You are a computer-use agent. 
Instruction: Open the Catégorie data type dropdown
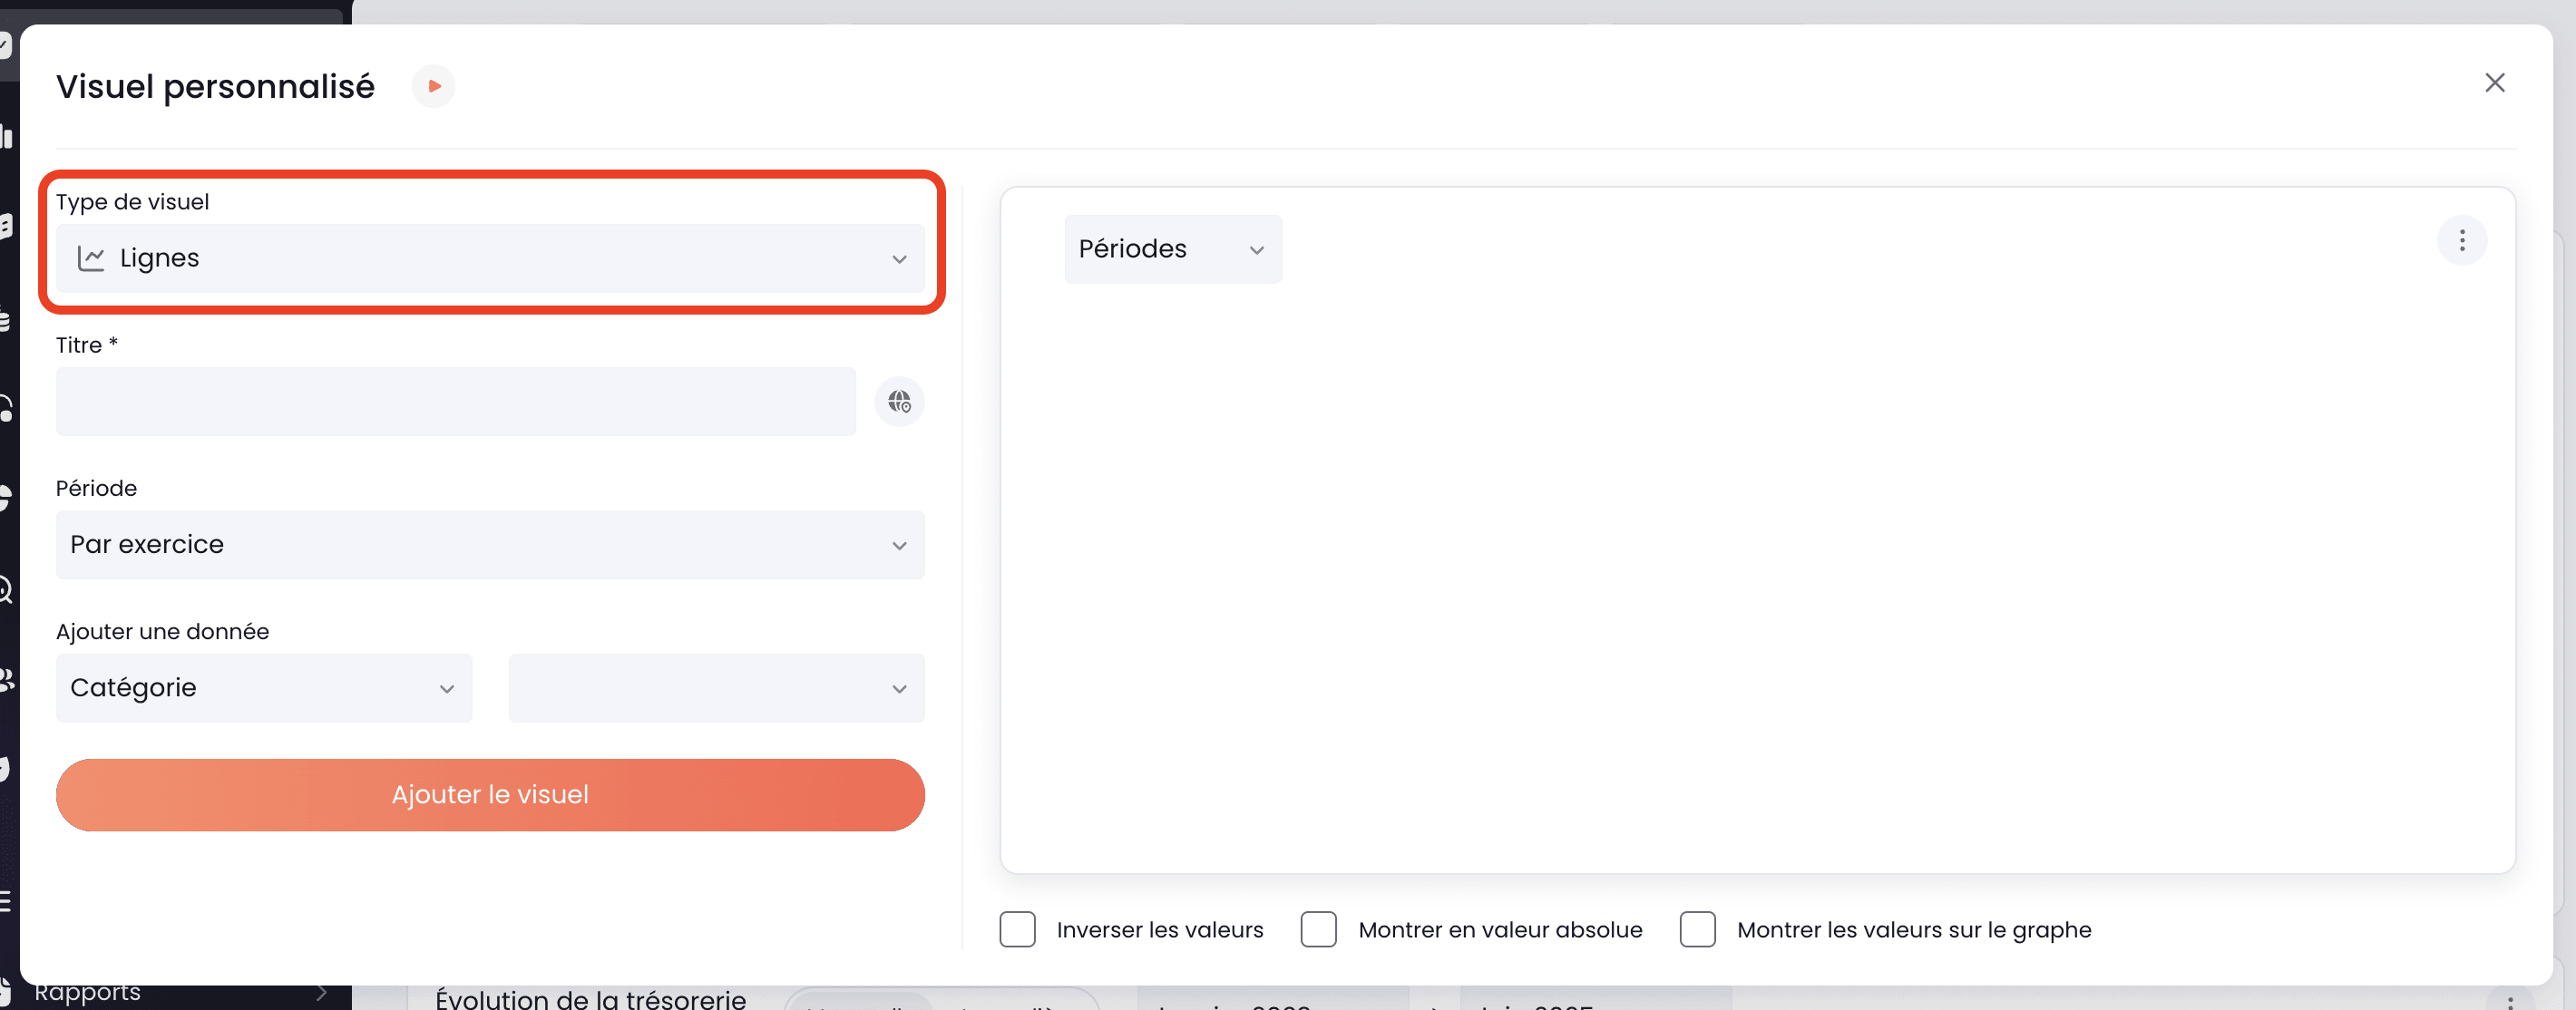264,688
